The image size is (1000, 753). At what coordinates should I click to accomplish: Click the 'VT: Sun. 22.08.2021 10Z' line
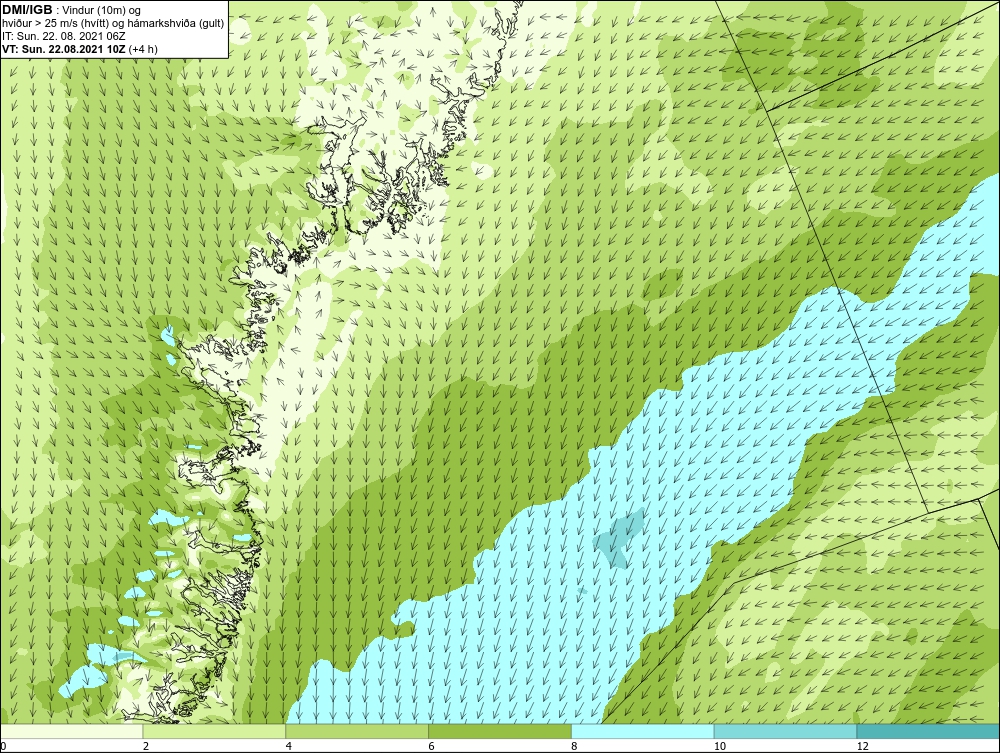click(64, 49)
